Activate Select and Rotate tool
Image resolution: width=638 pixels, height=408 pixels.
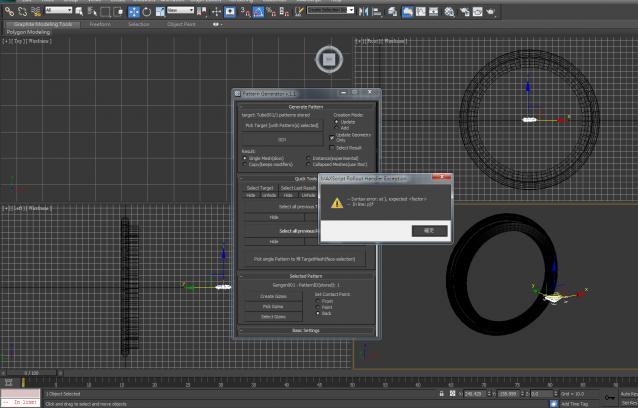pos(146,12)
